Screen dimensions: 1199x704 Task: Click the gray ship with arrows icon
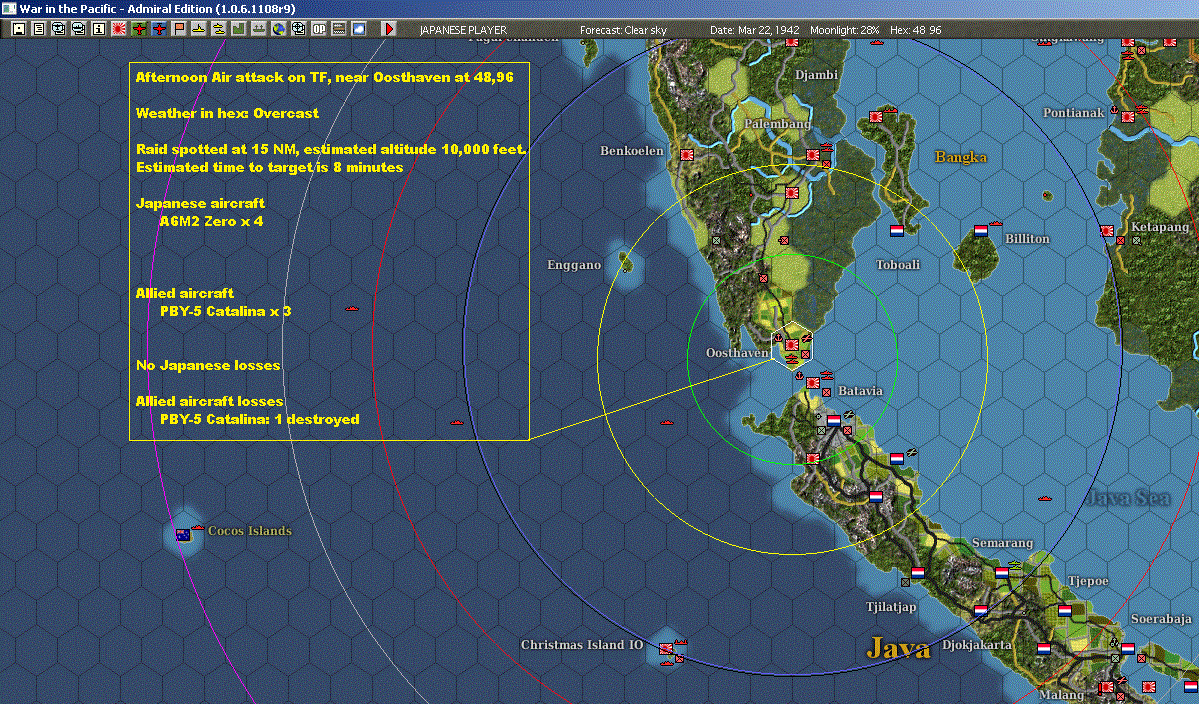(258, 29)
